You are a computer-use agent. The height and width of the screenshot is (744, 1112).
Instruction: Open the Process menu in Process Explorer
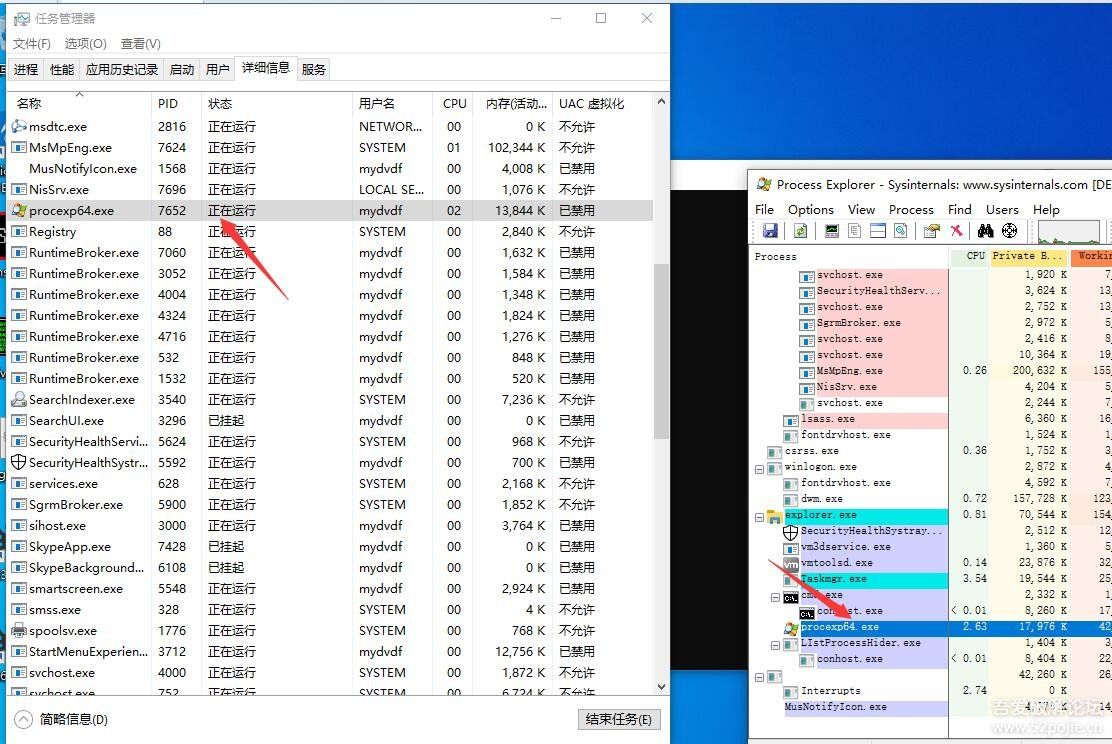911,210
